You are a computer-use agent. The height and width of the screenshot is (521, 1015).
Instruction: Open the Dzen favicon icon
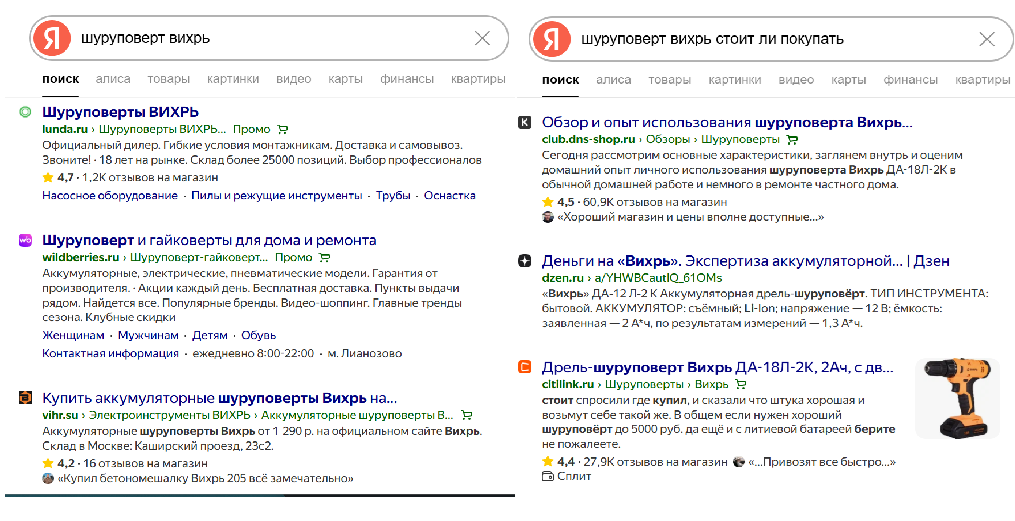(x=525, y=261)
